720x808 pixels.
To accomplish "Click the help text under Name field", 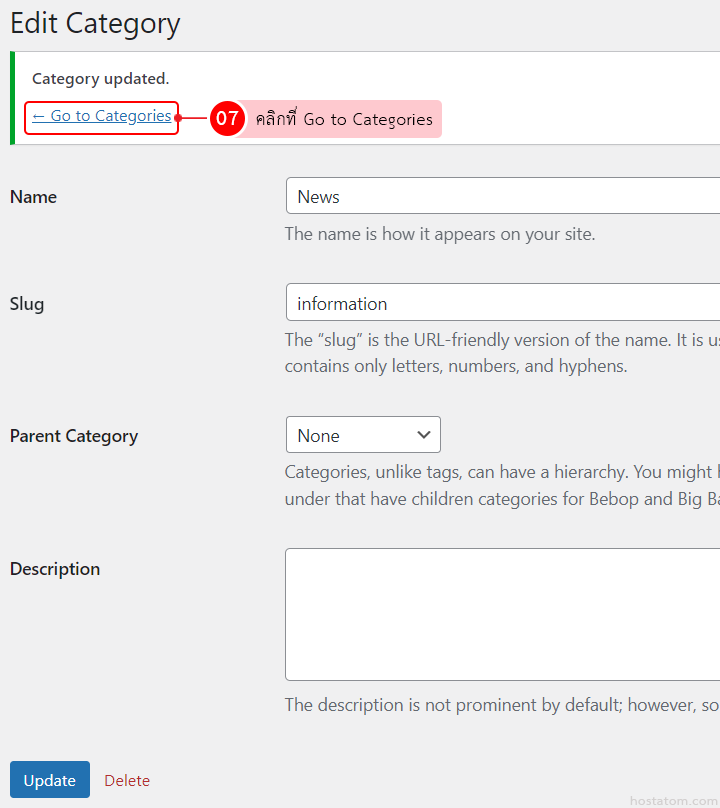I will coord(439,235).
